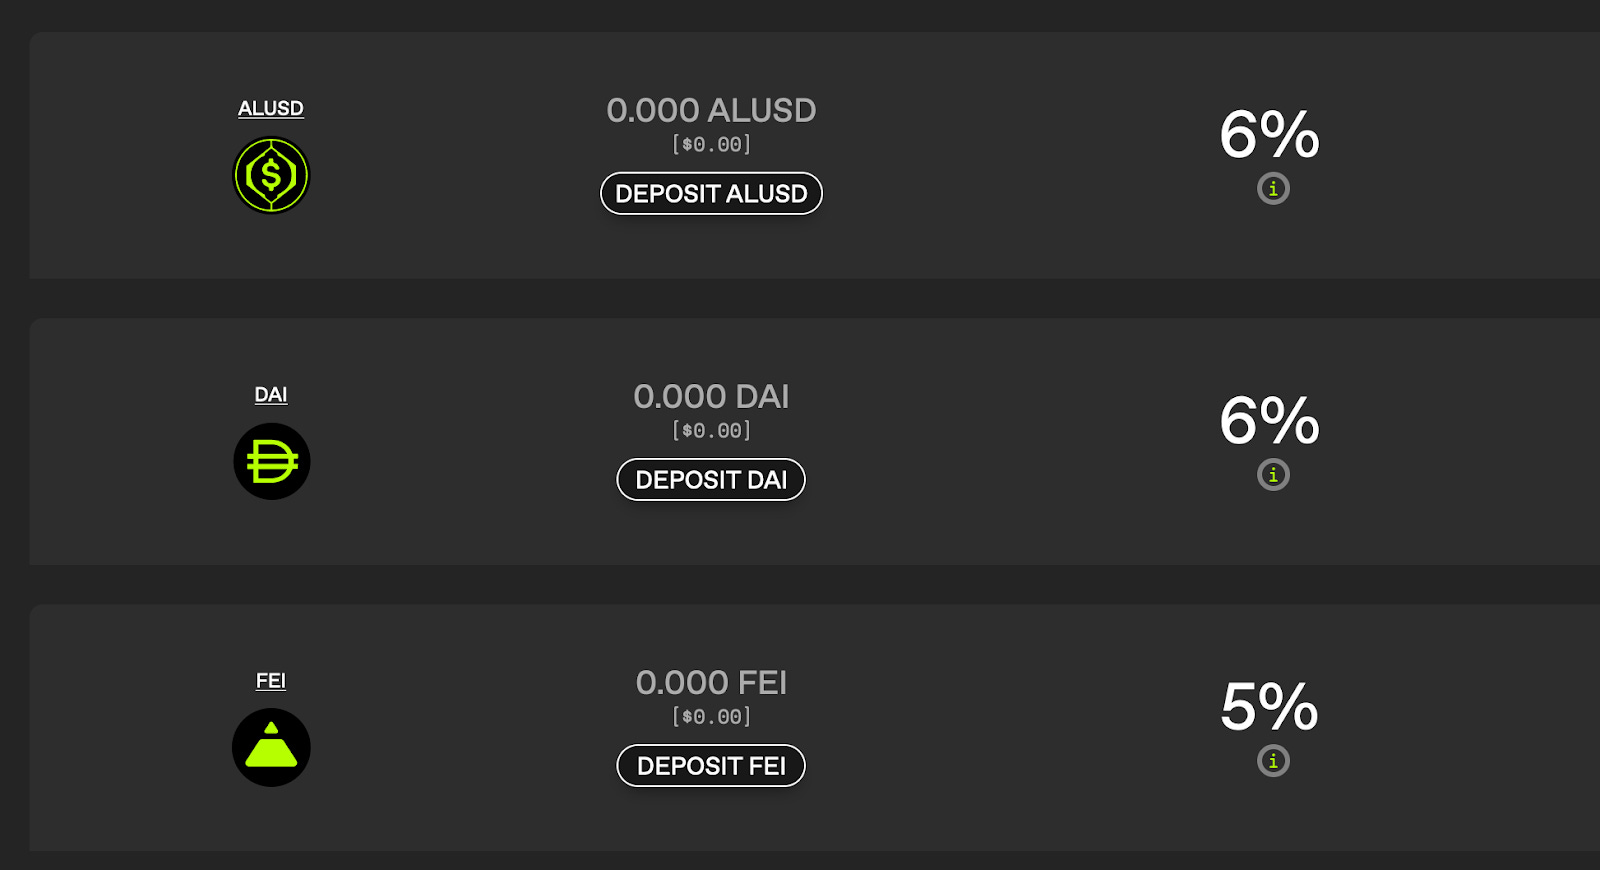This screenshot has width=1600, height=870.
Task: Click the FEI pyramid token icon
Action: (271, 747)
